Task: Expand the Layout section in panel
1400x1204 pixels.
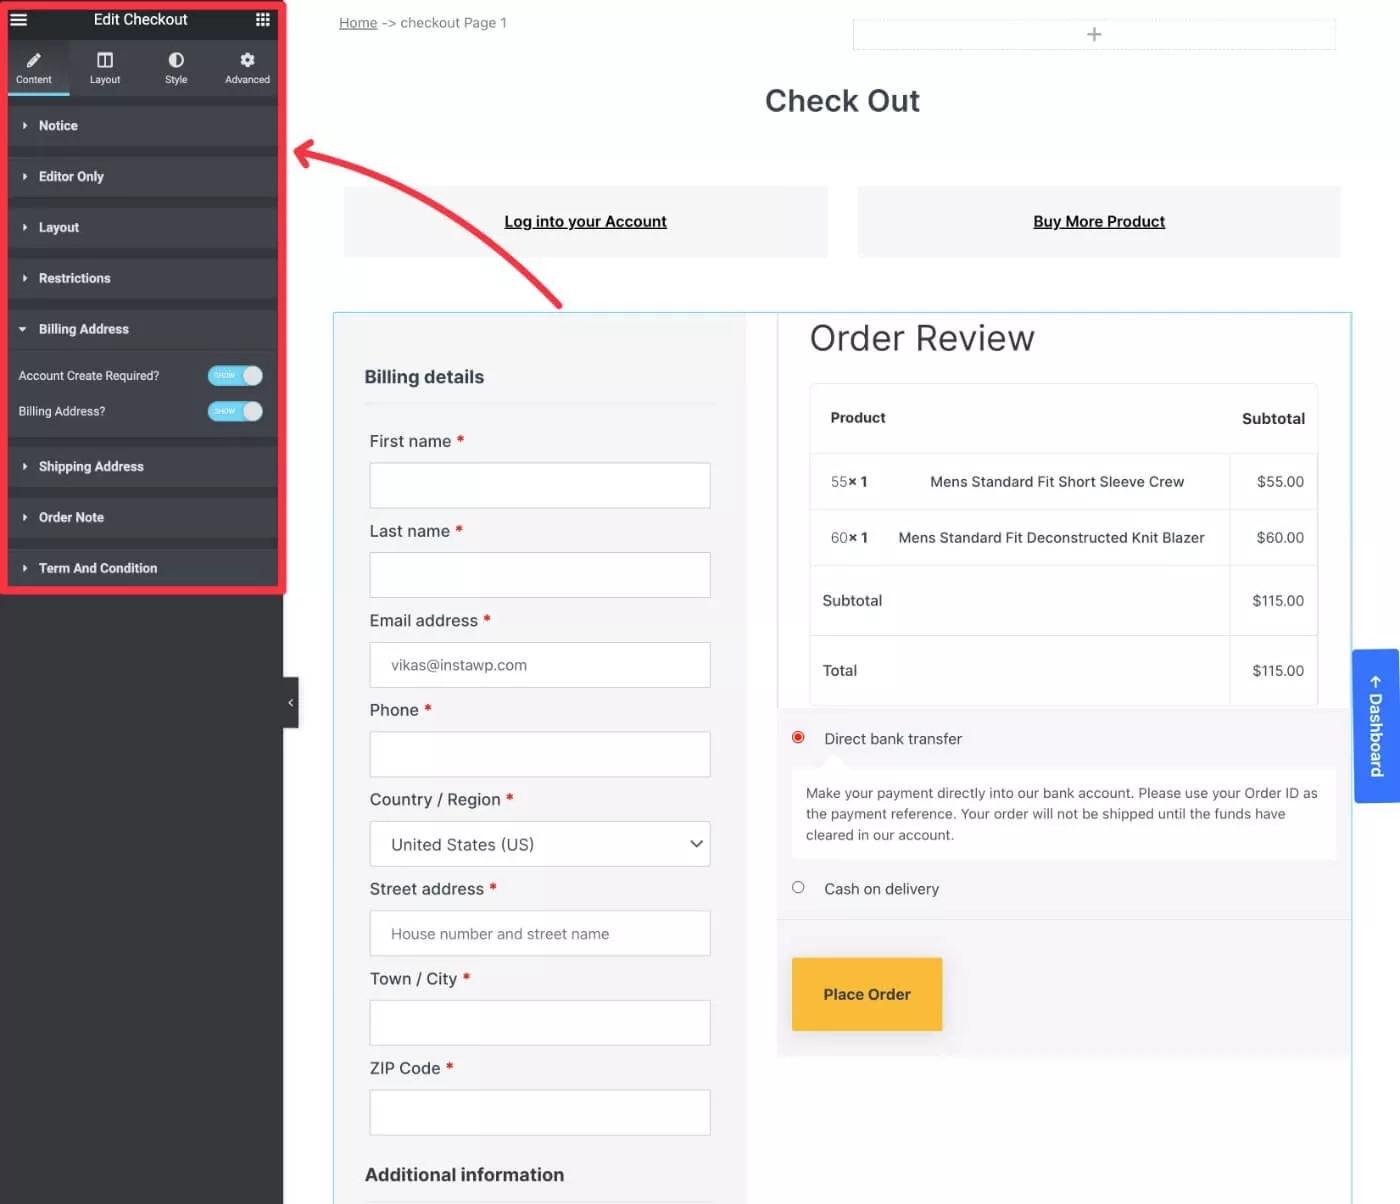Action: pyautogui.click(x=143, y=228)
